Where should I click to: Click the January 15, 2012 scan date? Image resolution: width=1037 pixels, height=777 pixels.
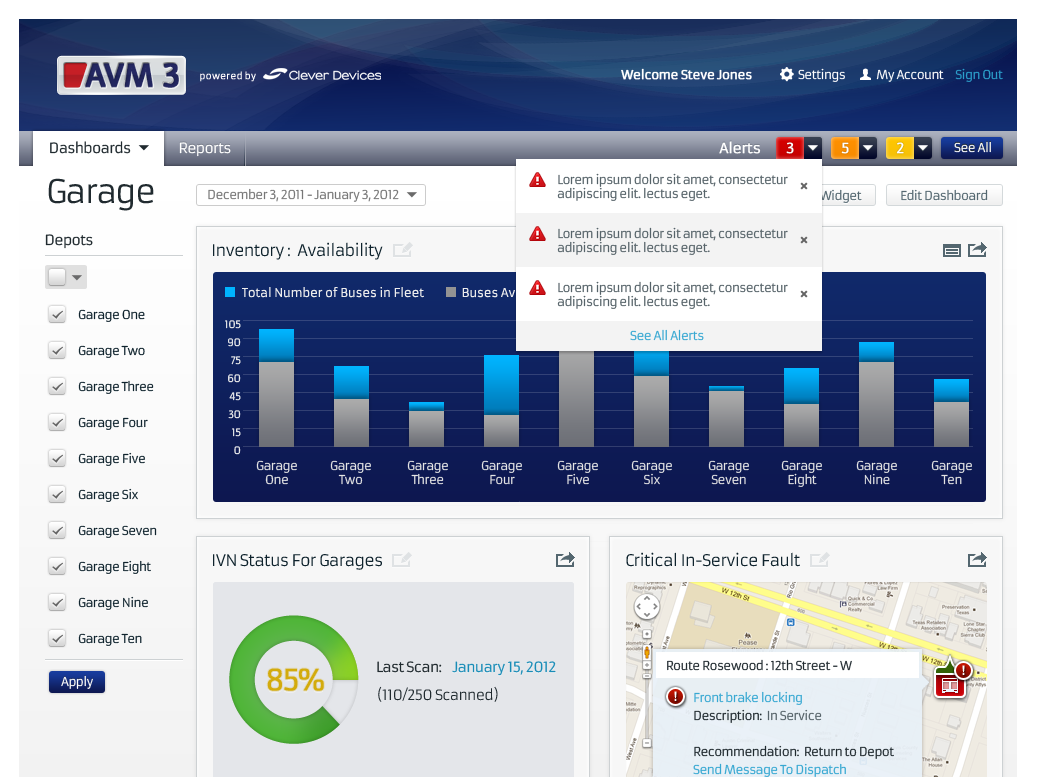pyautogui.click(x=504, y=667)
